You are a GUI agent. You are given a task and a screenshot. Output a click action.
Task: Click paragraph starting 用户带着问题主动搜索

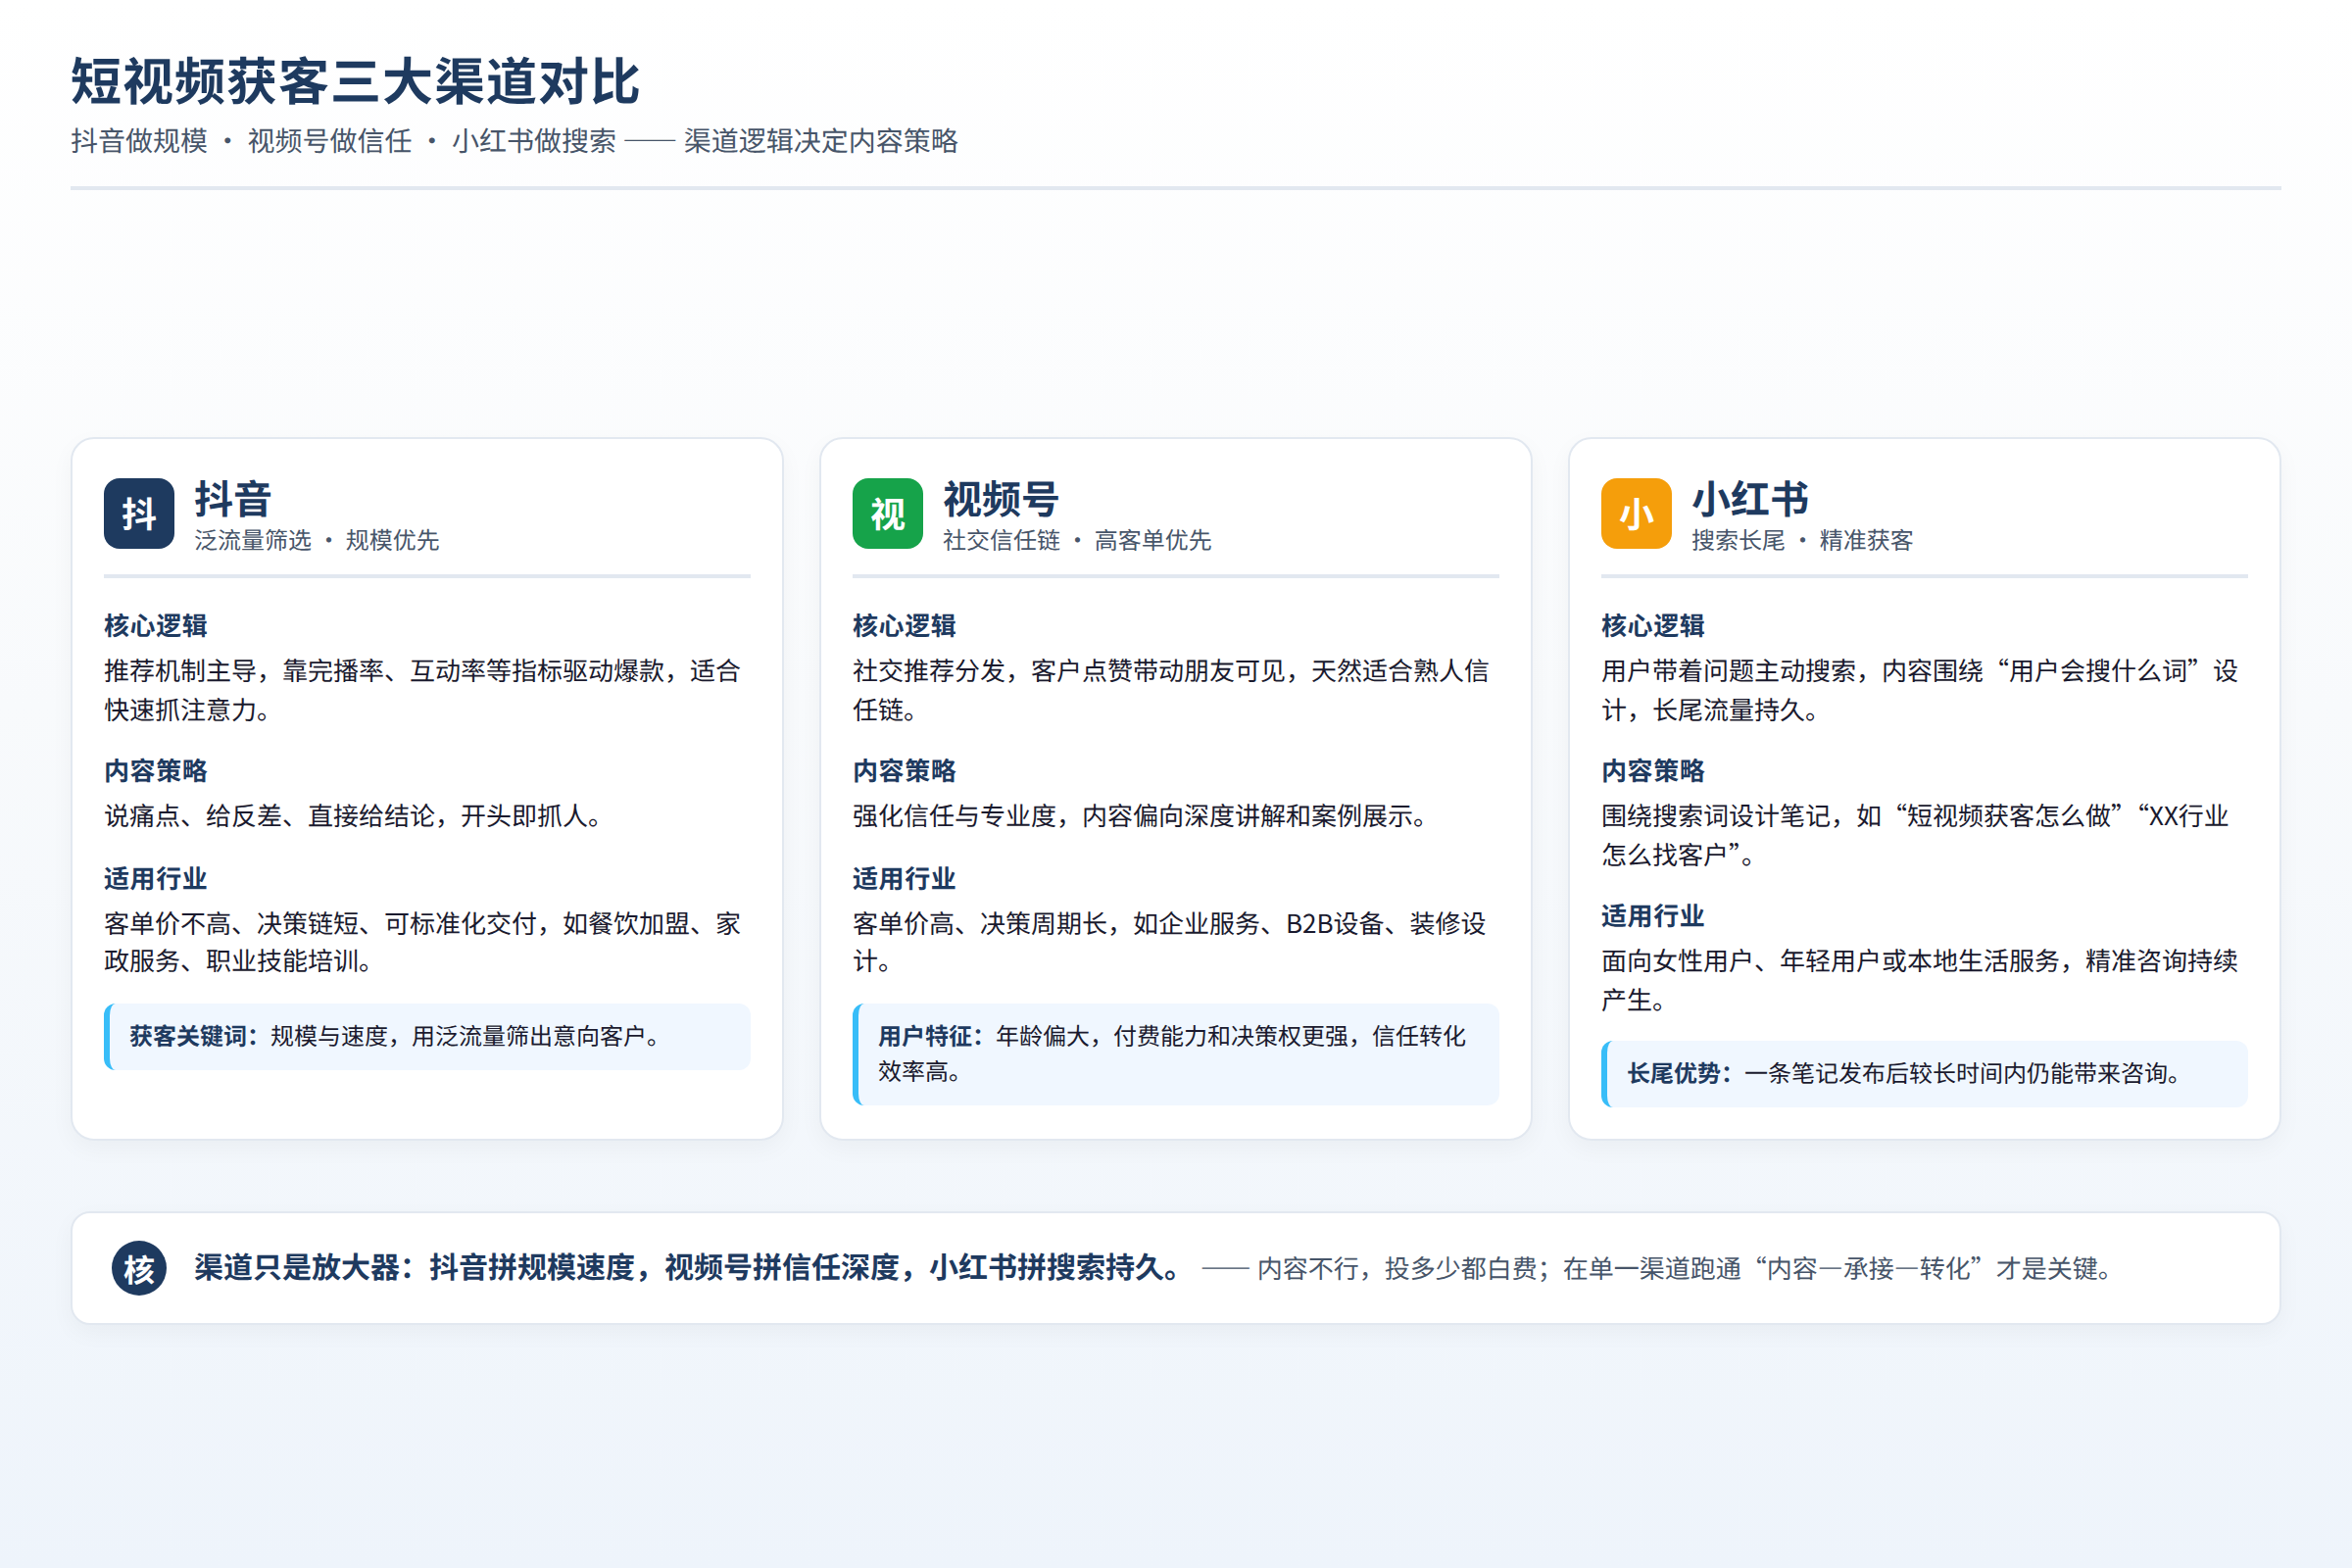click(1920, 690)
